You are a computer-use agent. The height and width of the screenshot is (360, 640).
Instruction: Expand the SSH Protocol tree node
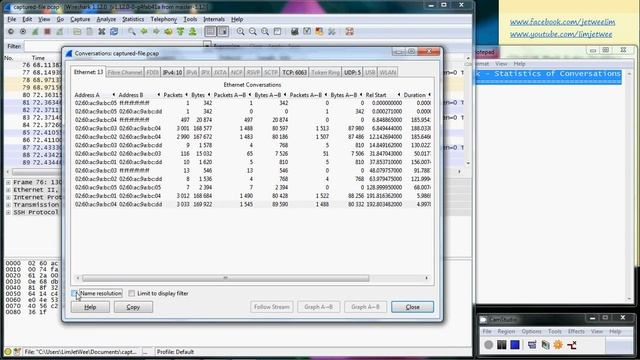coord(8,212)
